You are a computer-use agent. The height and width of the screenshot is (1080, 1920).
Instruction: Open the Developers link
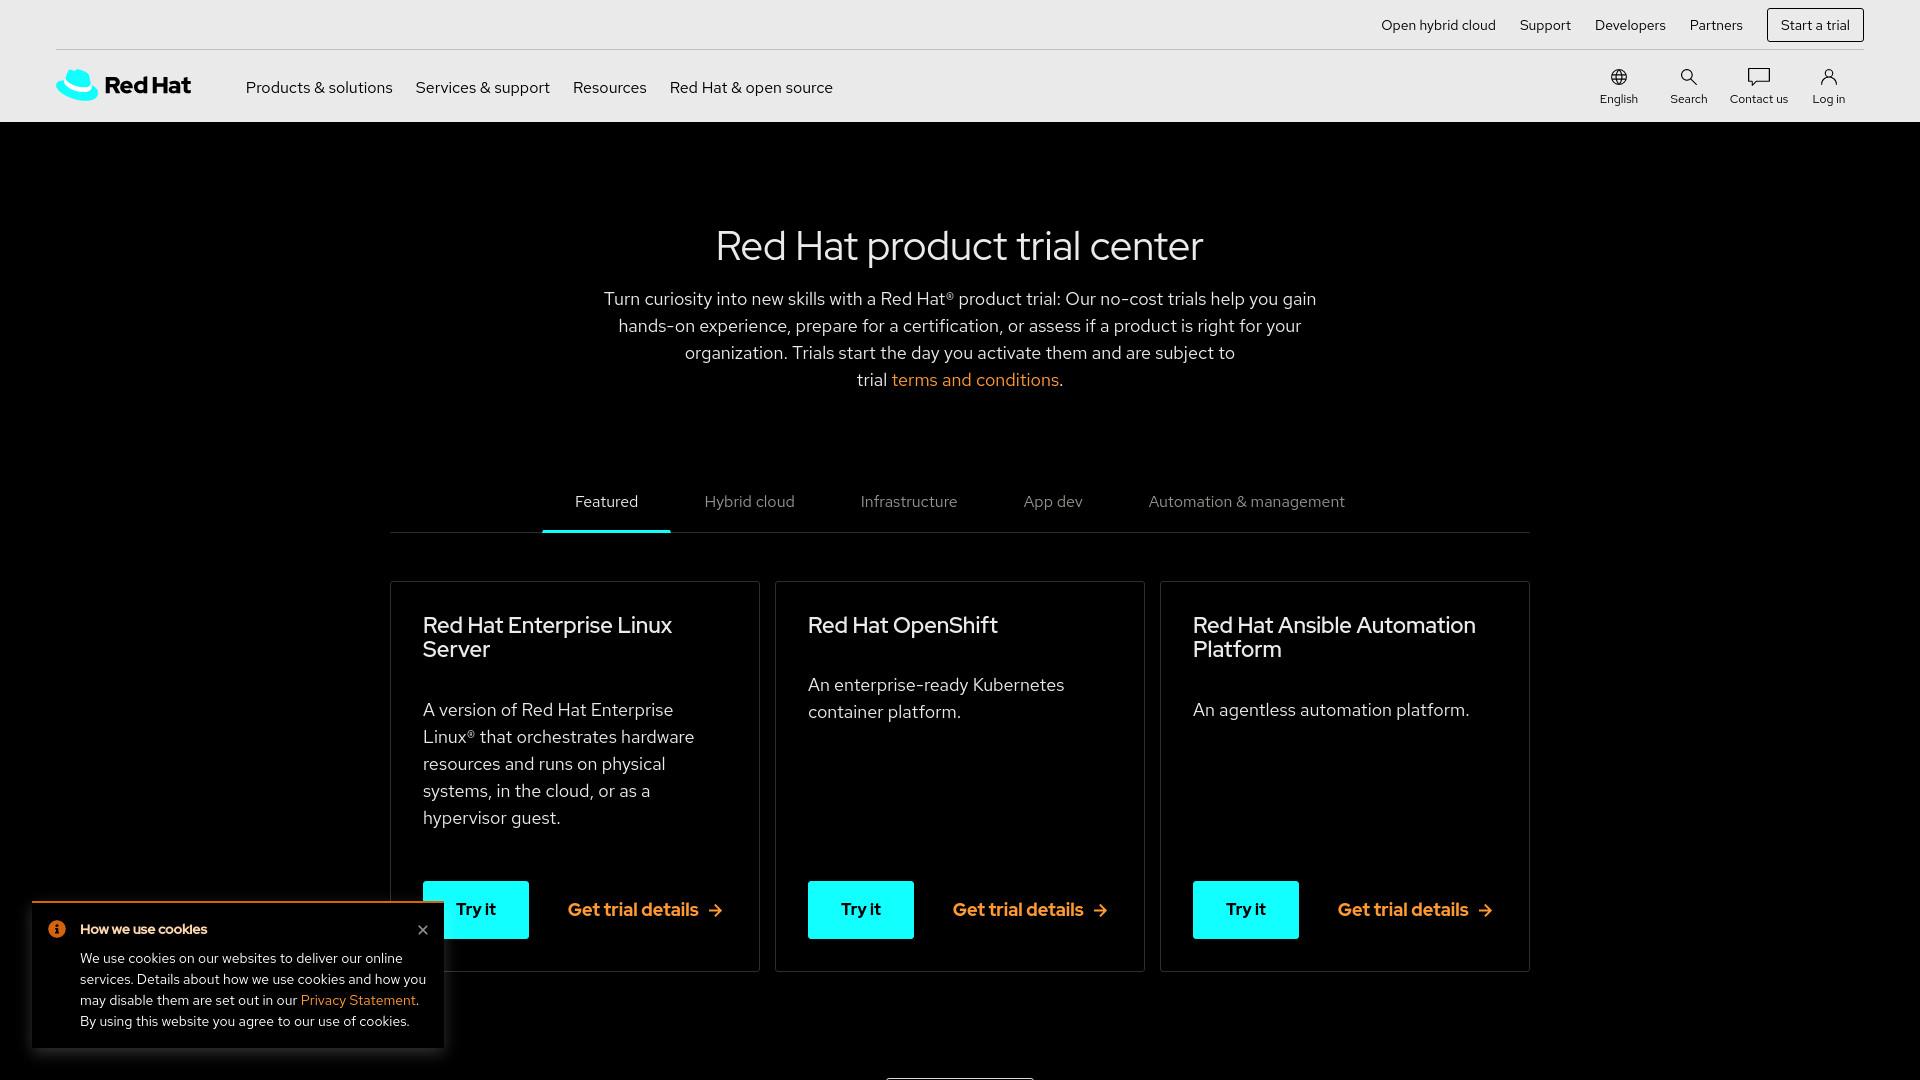coord(1629,25)
